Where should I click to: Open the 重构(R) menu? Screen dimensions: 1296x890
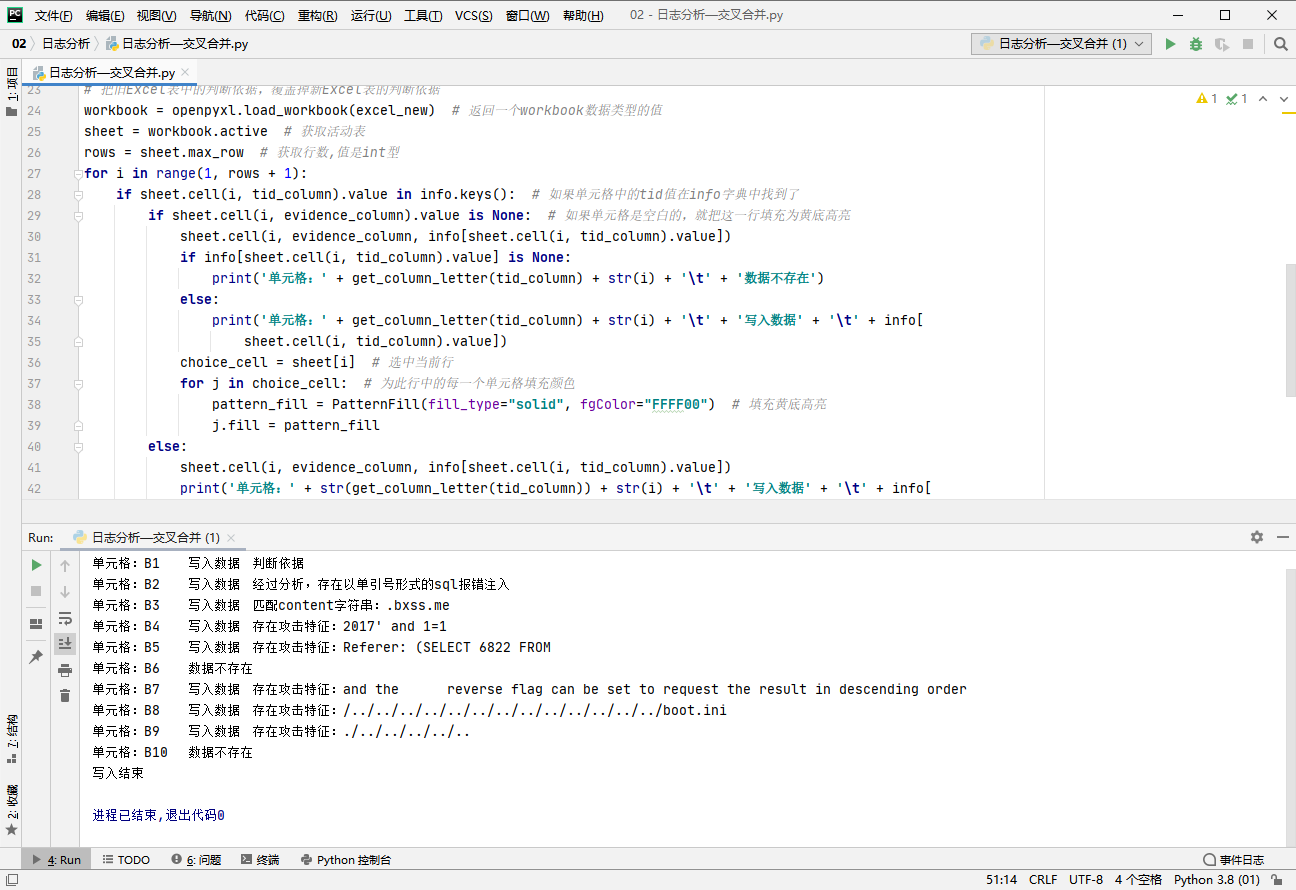(318, 16)
